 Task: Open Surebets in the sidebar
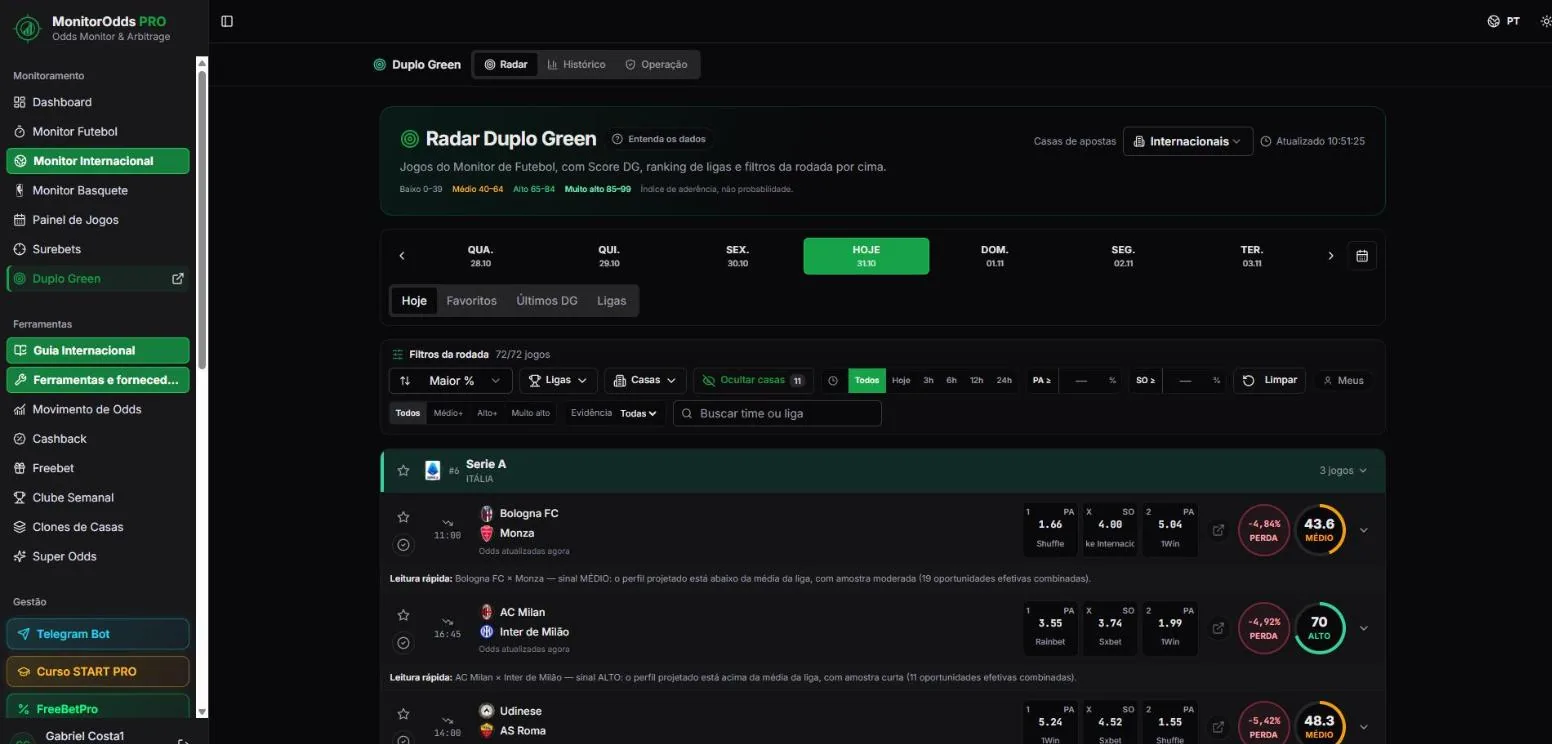[98, 249]
